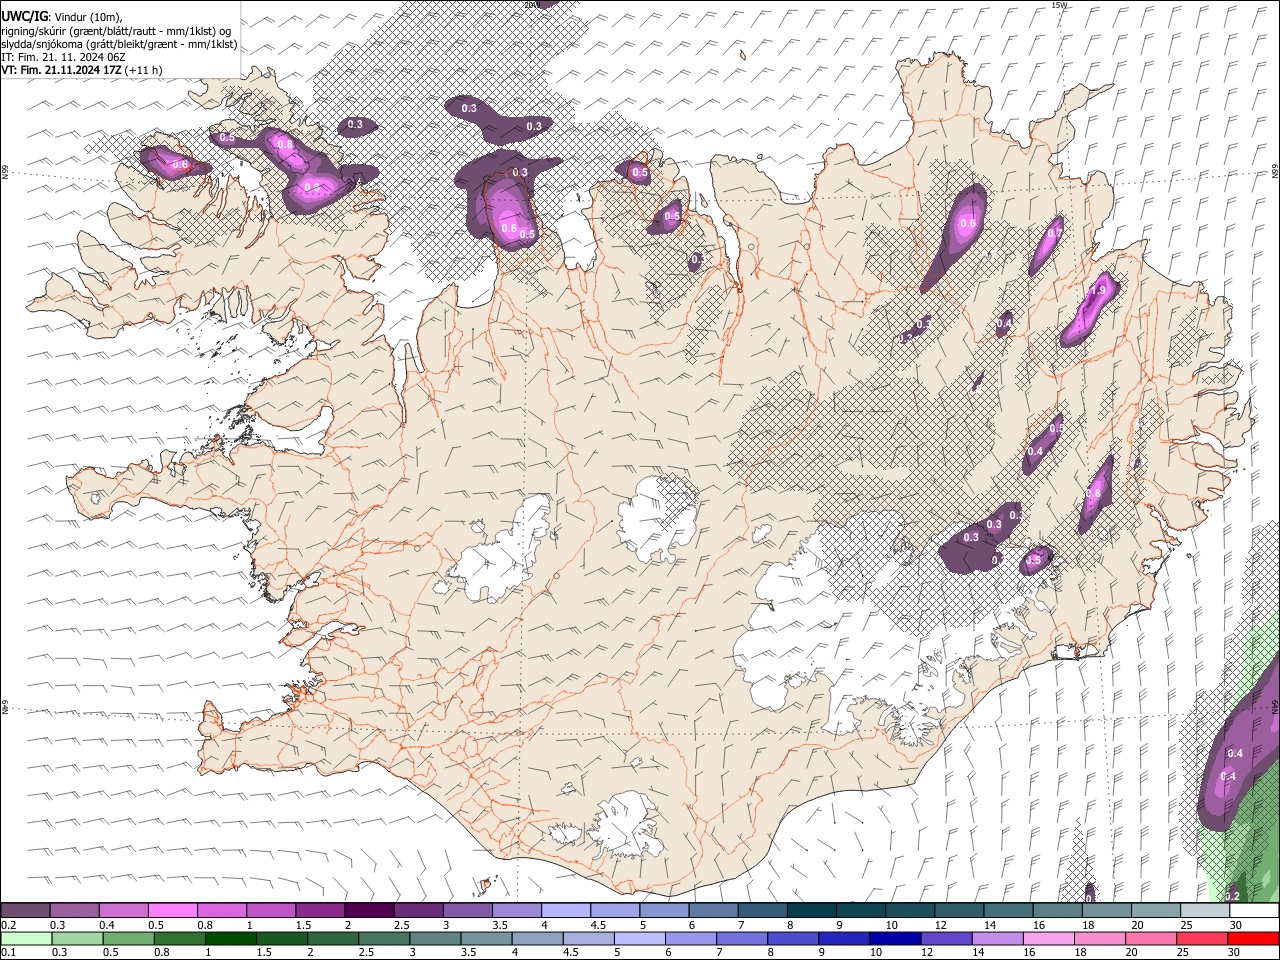Pick the pale lavender 4 swatch in the upper legend row

click(566, 910)
